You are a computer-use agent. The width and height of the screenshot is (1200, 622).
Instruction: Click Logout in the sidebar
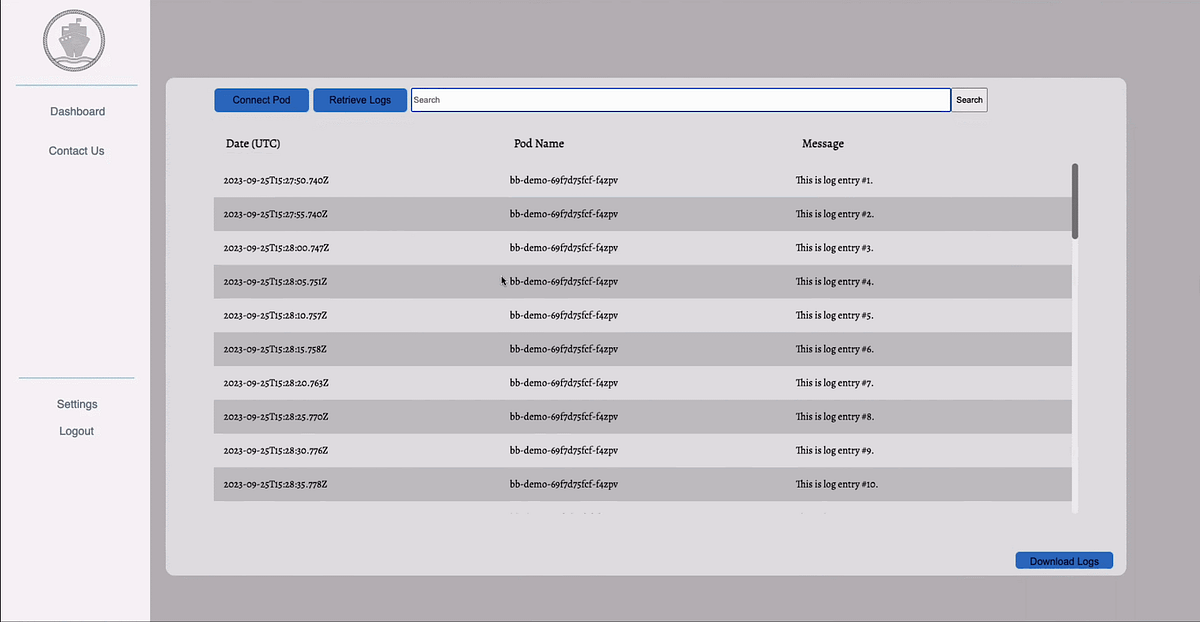(x=76, y=431)
